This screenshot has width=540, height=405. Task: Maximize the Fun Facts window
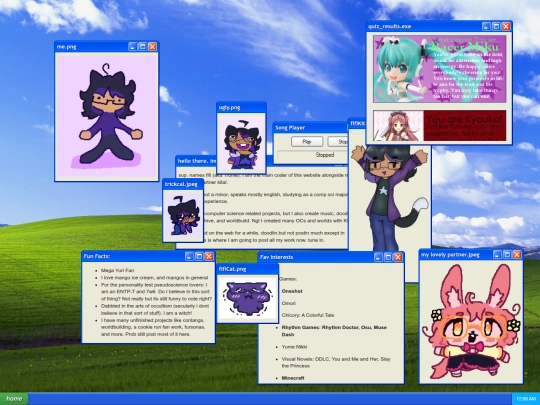click(x=199, y=256)
